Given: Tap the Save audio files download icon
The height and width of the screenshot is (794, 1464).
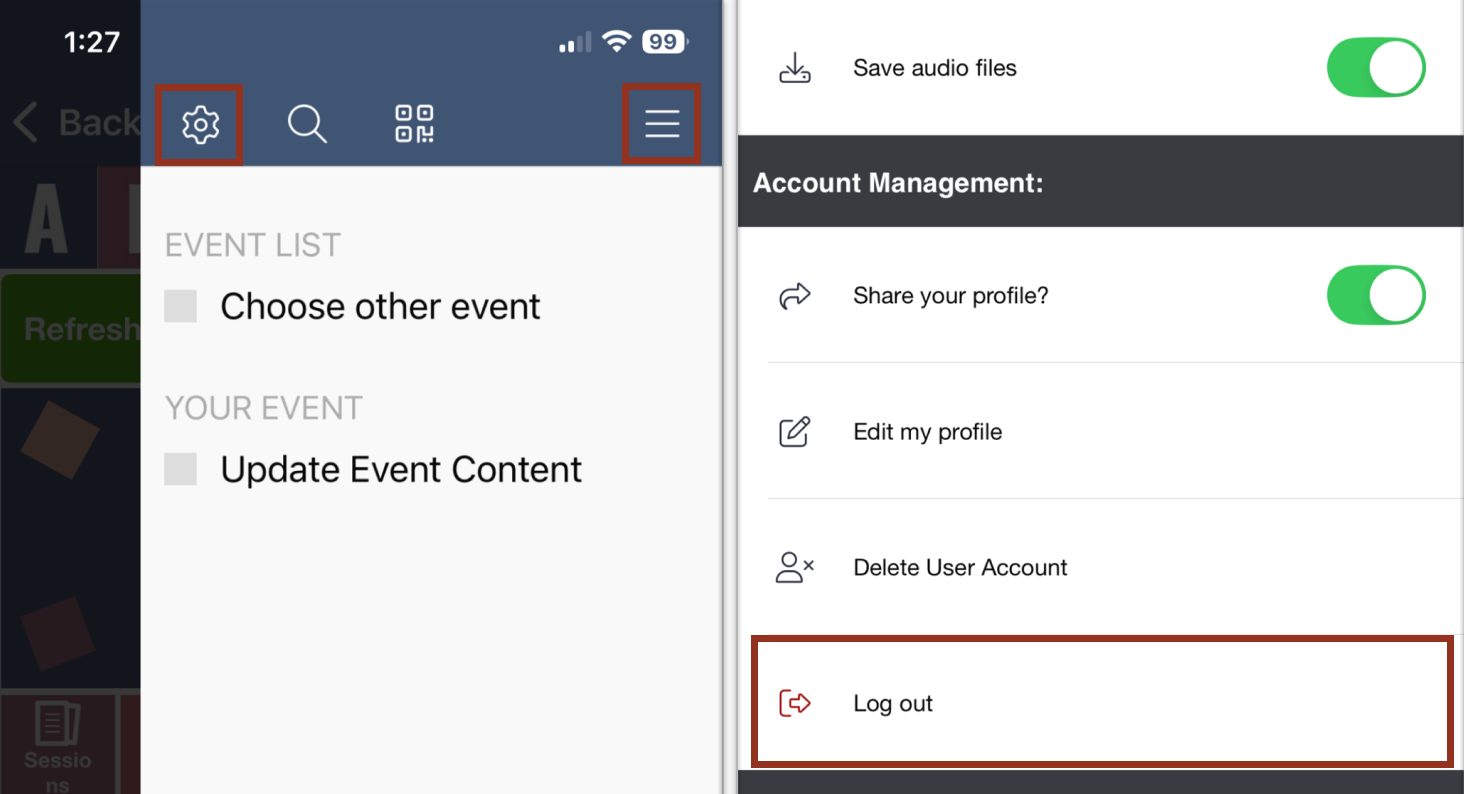Looking at the screenshot, I should (795, 67).
